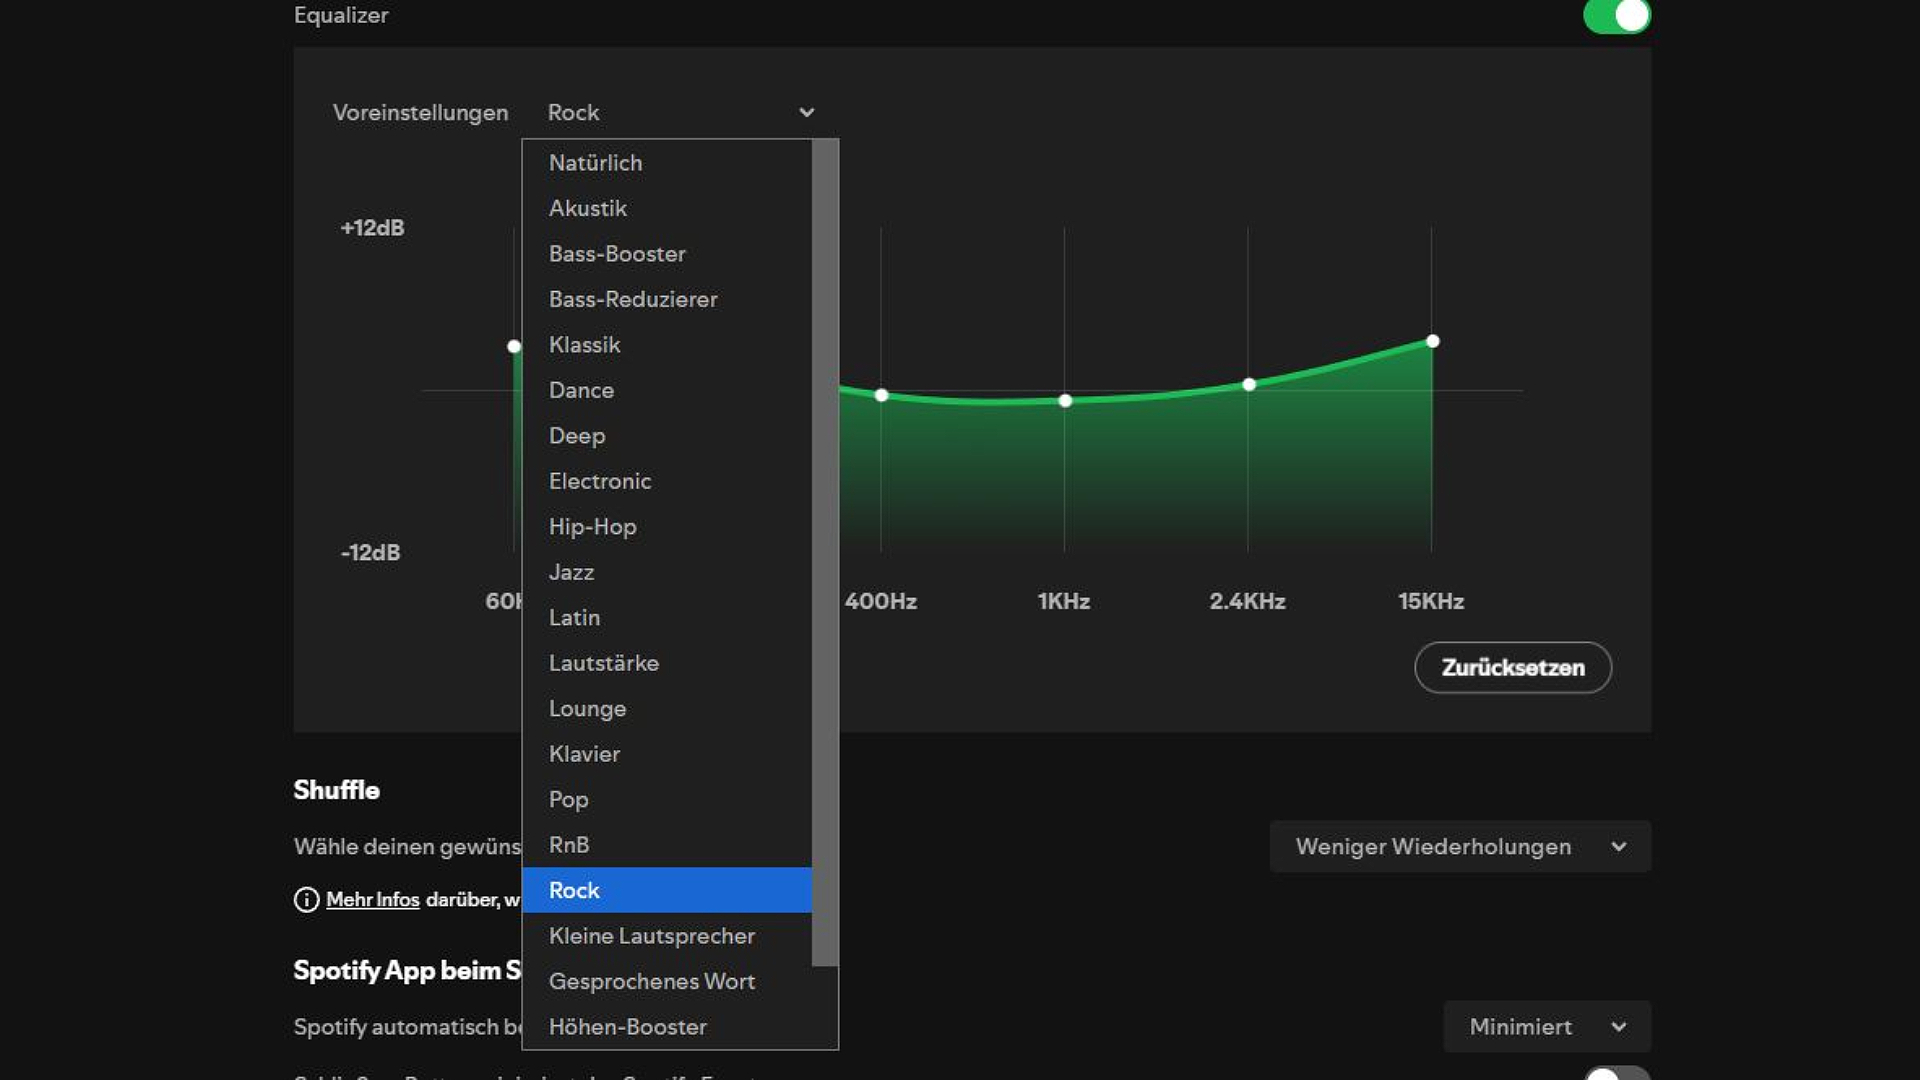Screen dimensions: 1920x1080
Task: Open the Minimiert startup dropdown
Action: point(1546,1027)
